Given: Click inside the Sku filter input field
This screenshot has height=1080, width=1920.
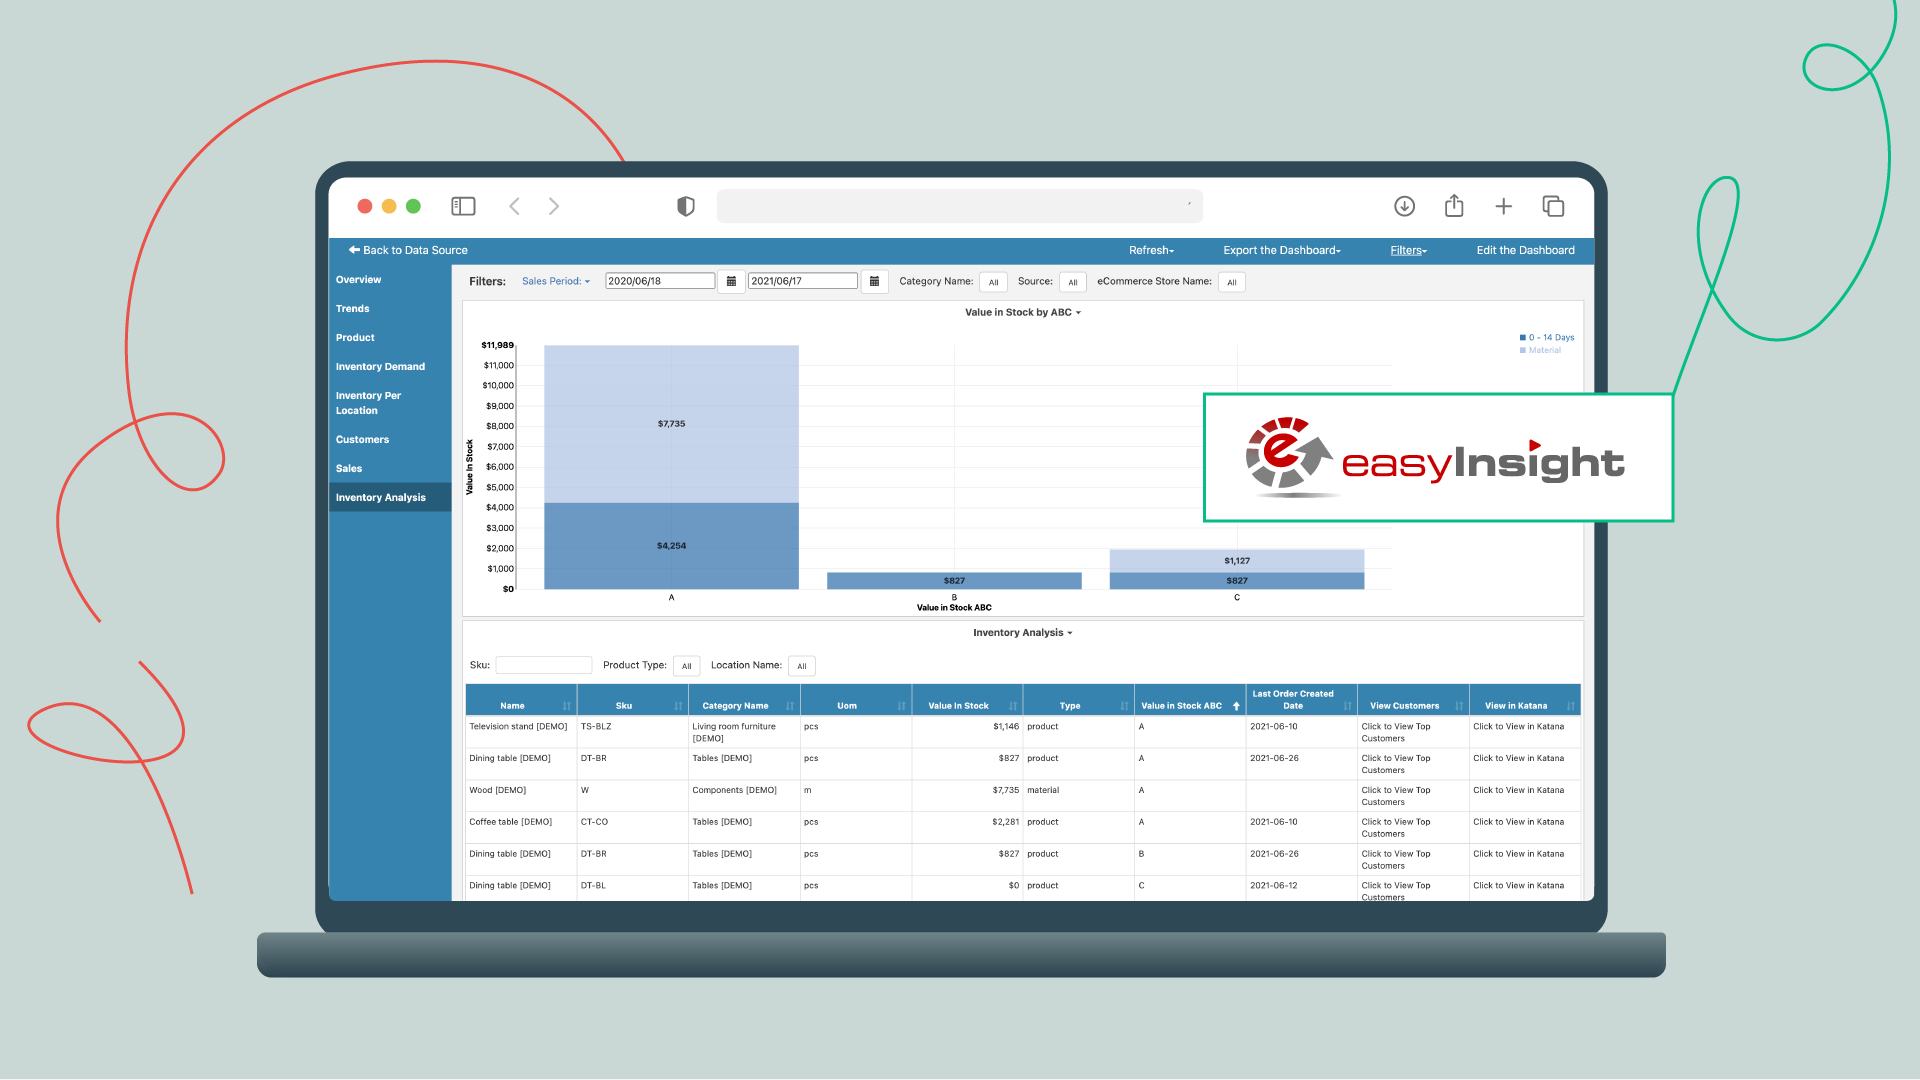Looking at the screenshot, I should tap(543, 665).
